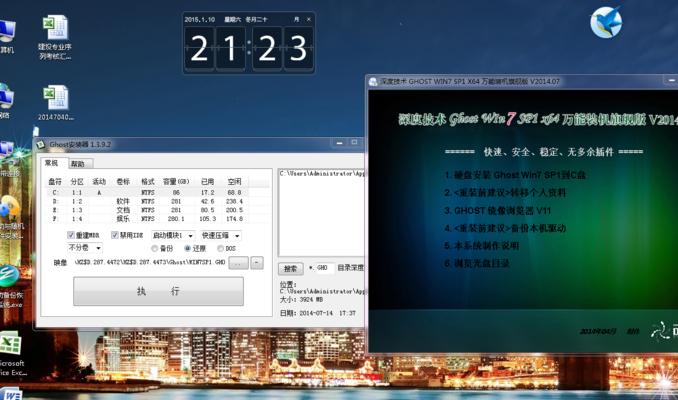Click the 盘符 column header

click(55, 182)
